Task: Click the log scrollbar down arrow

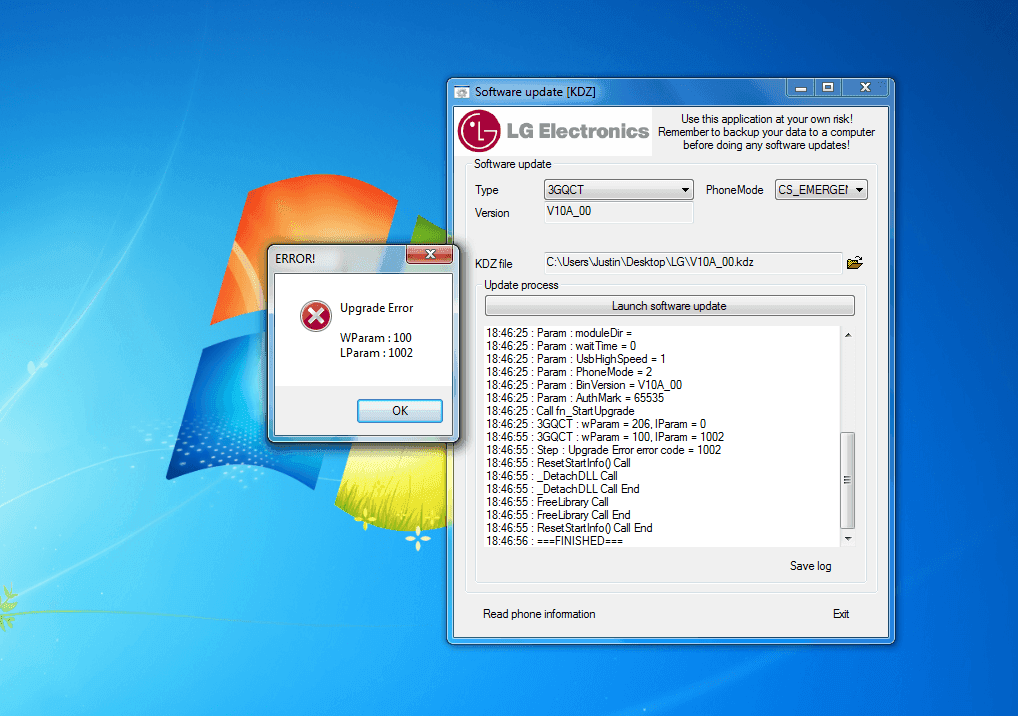Action: (x=848, y=539)
